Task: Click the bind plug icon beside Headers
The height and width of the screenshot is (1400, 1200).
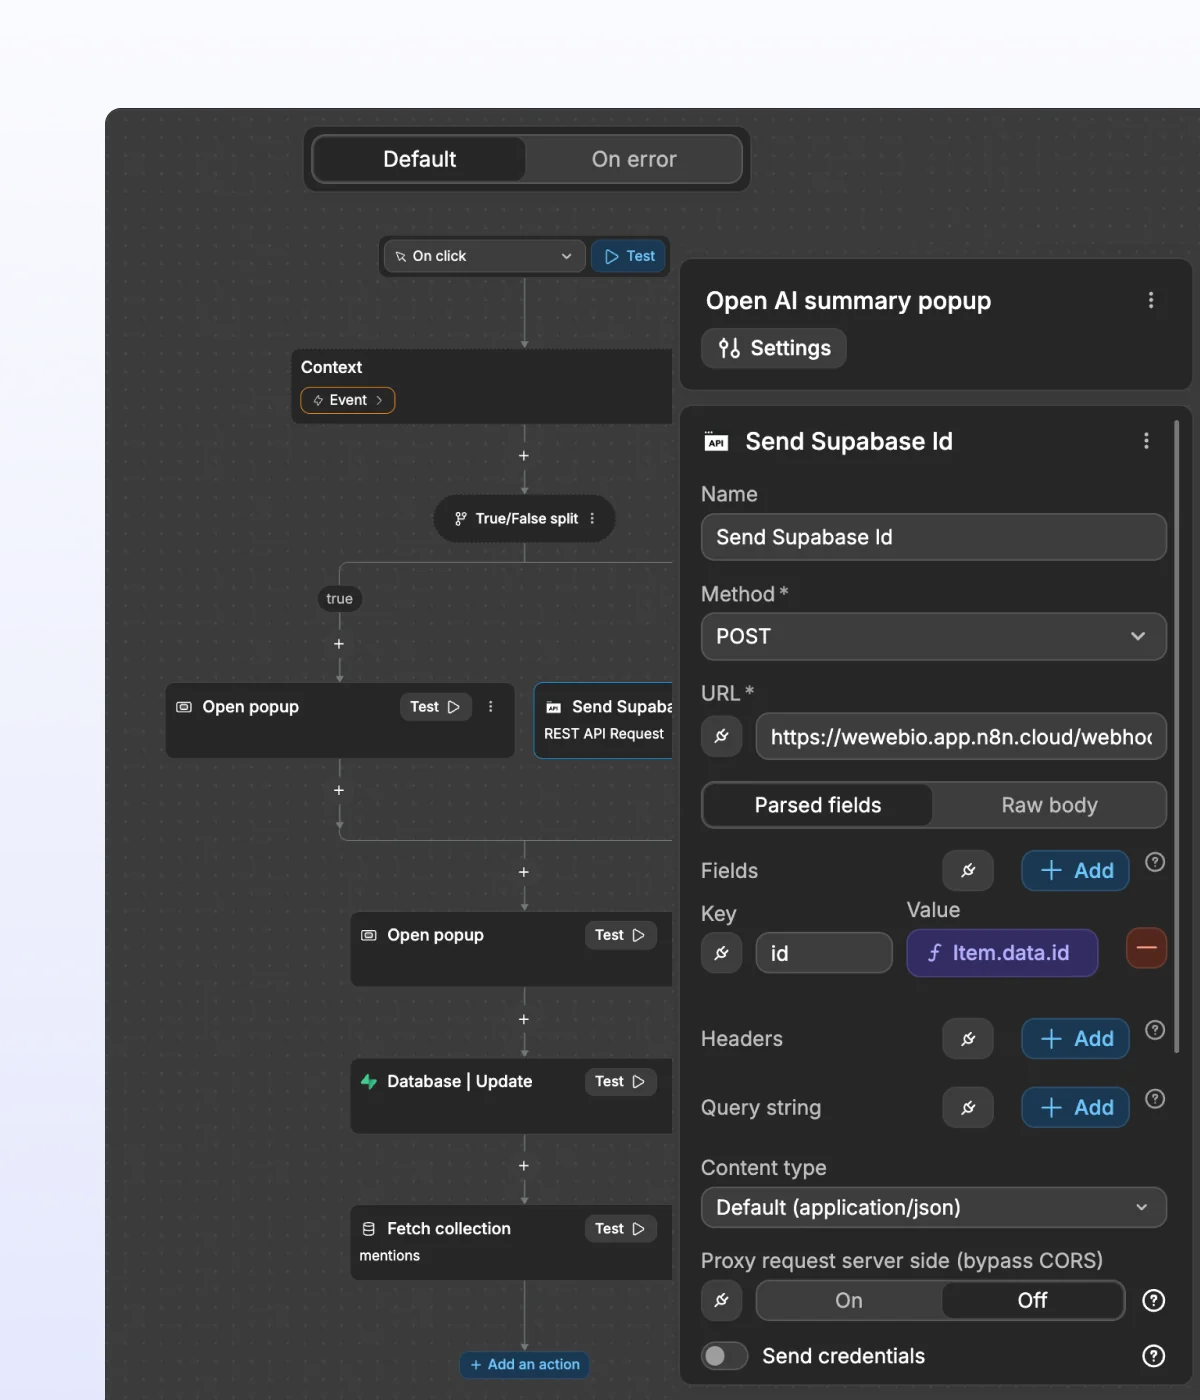Action: click(x=968, y=1039)
